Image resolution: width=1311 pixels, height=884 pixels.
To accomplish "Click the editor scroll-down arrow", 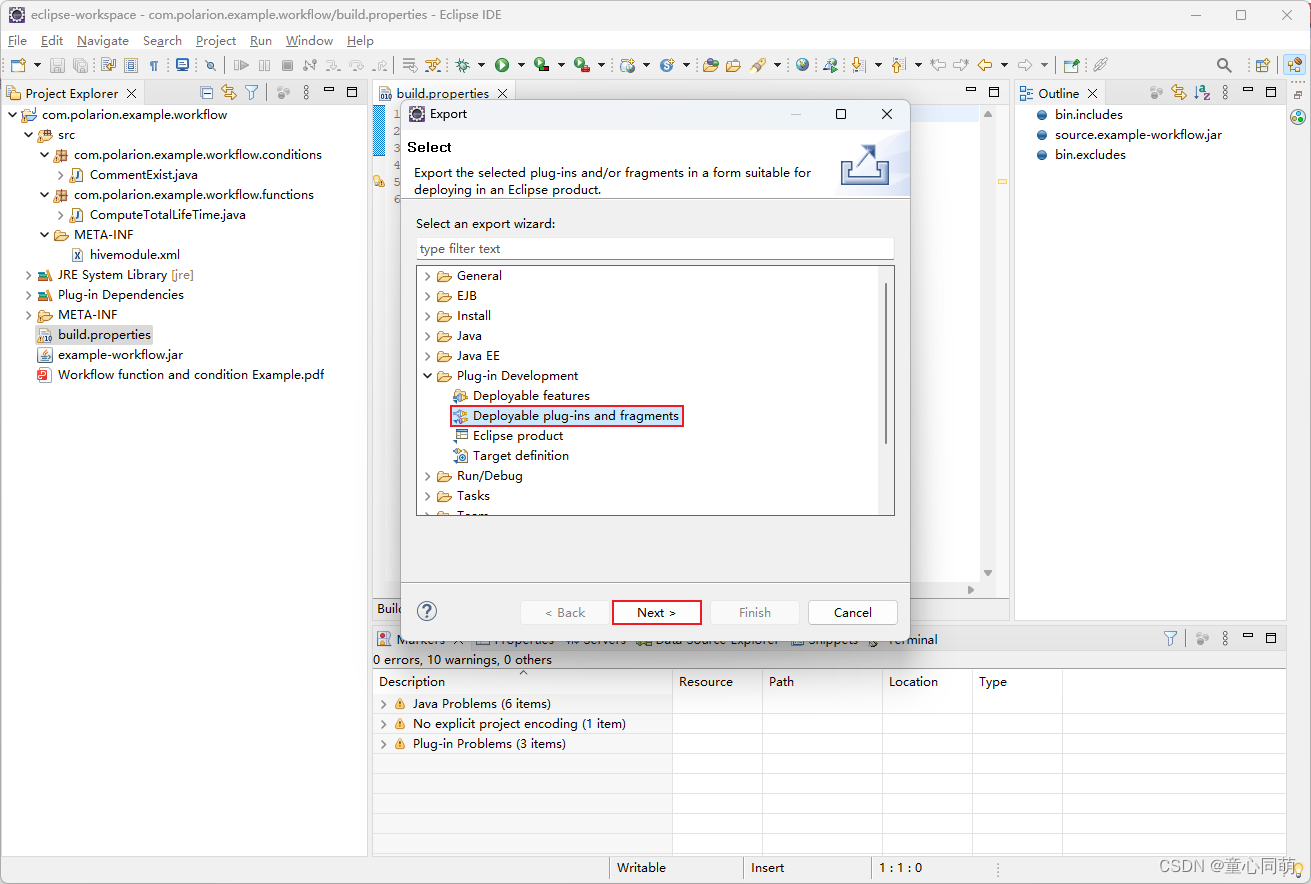I will pos(988,573).
